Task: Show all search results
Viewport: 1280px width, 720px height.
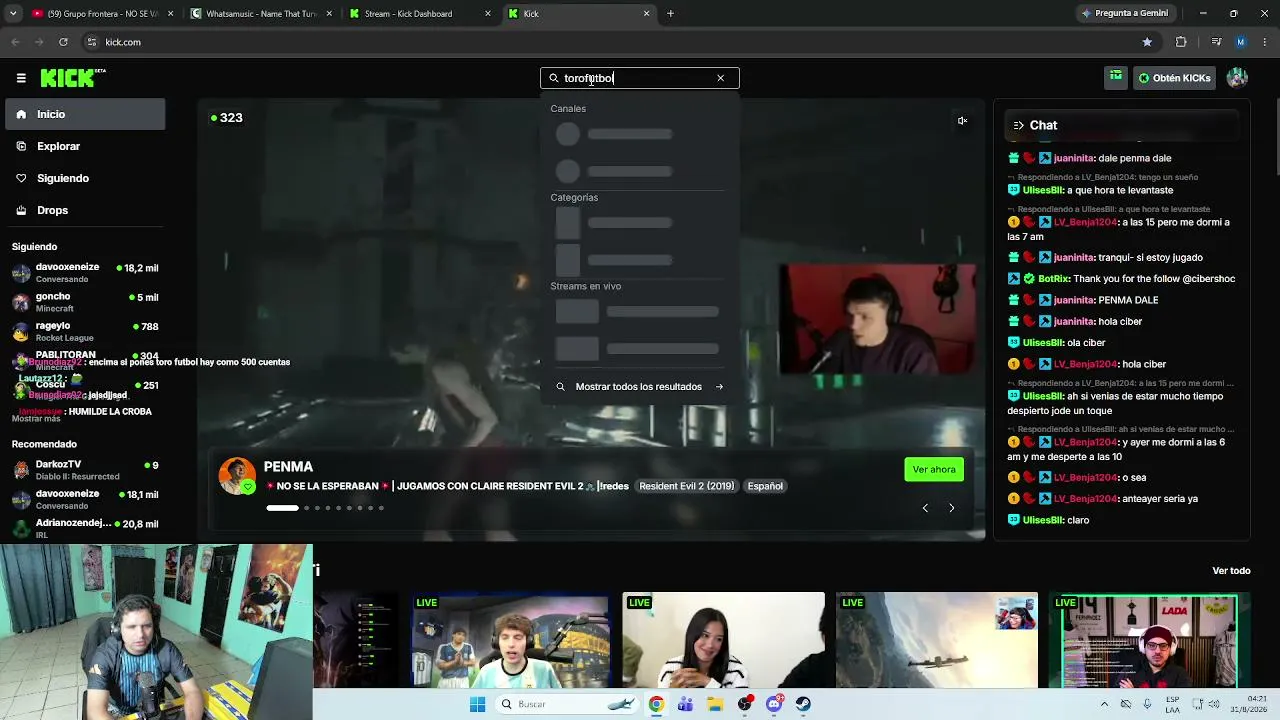Action: coord(640,386)
